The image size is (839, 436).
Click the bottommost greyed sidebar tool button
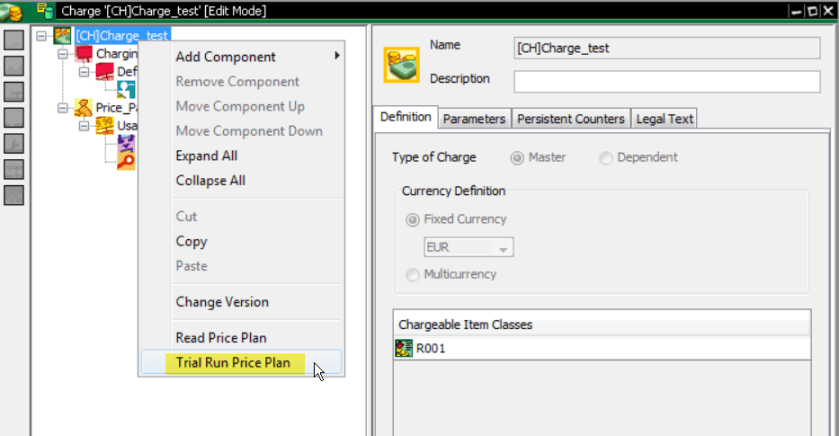(x=14, y=196)
